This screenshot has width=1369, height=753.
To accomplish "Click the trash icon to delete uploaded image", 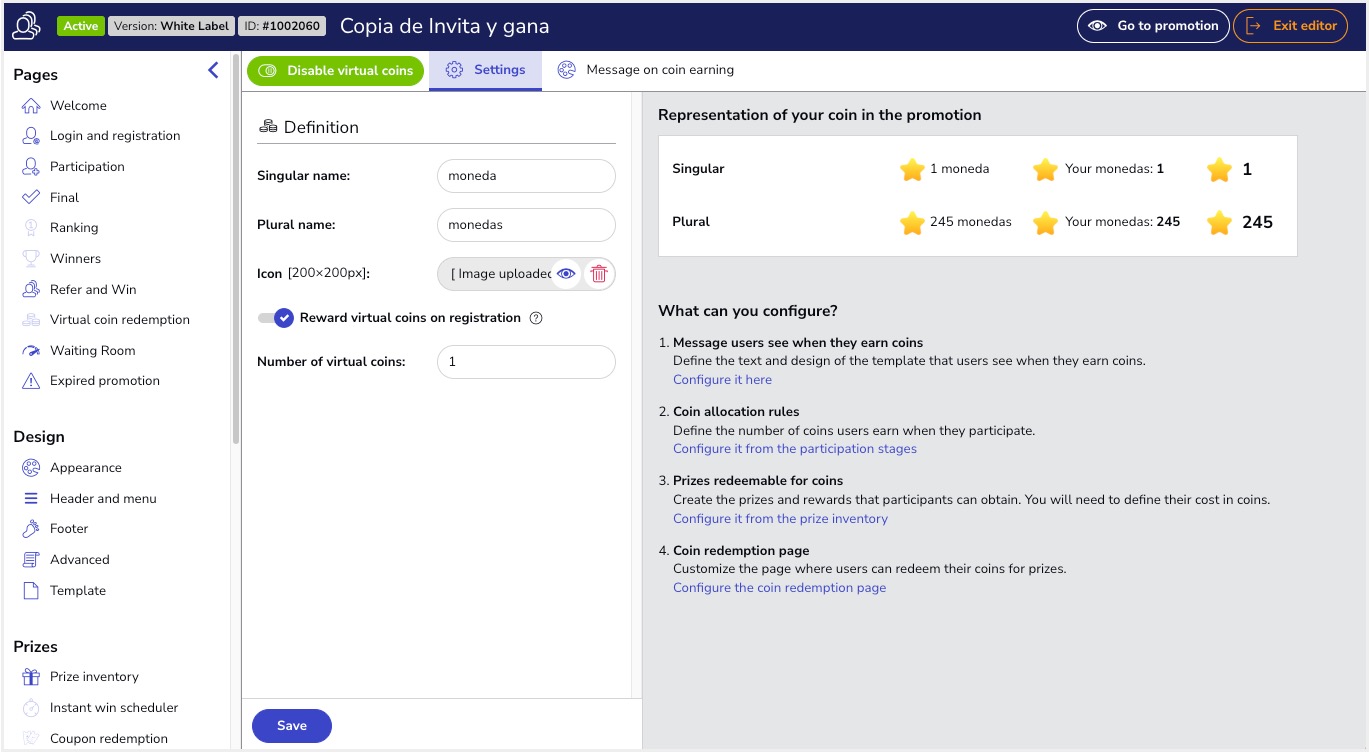I will 599,274.
